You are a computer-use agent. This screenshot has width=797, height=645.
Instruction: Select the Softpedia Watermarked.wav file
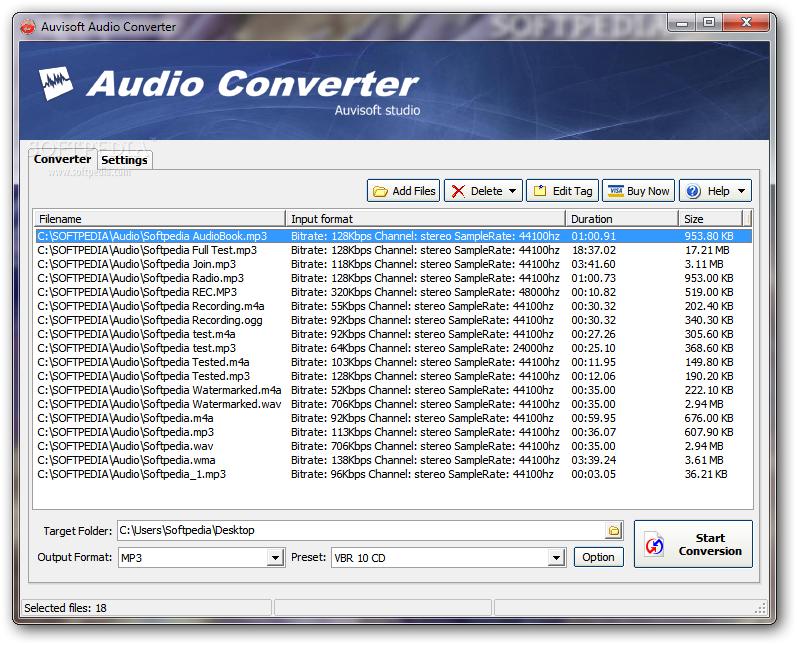[x=159, y=404]
